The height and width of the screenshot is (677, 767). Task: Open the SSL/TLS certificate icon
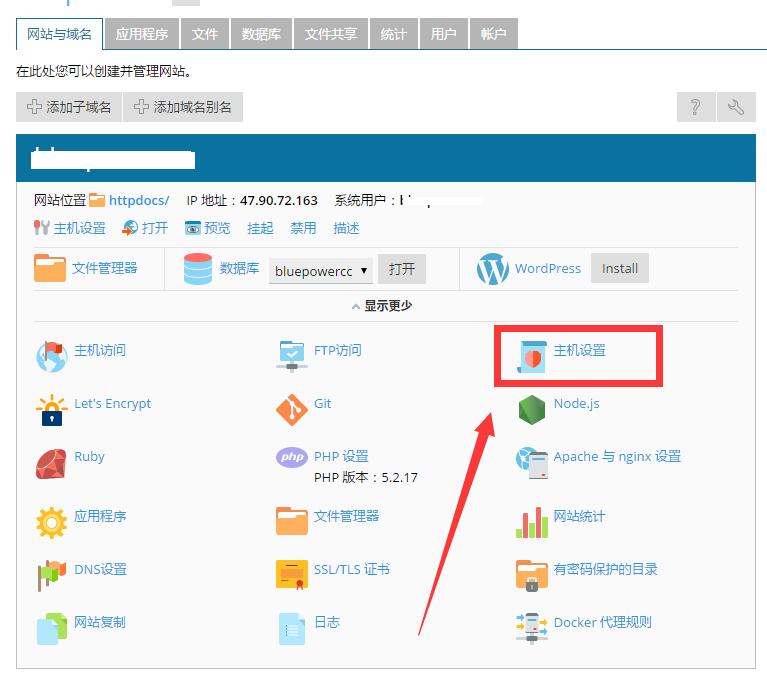coord(292,574)
